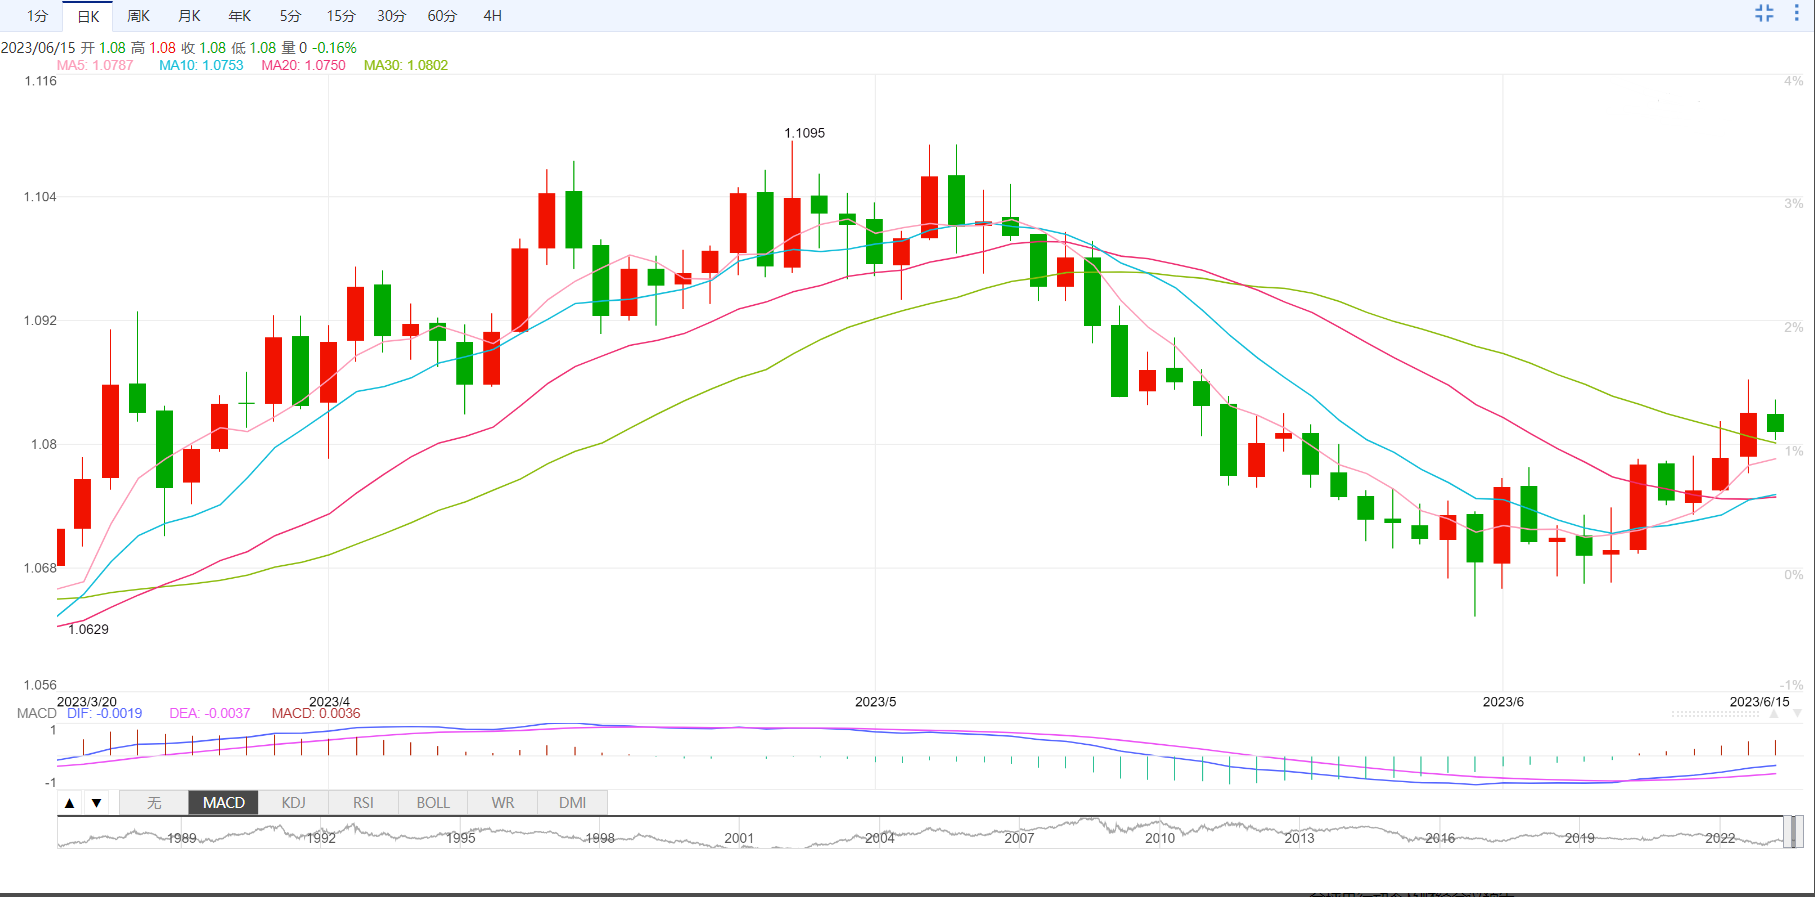This screenshot has height=897, width=1815.
Task: Select the 日K daily chart tab
Action: tap(88, 16)
